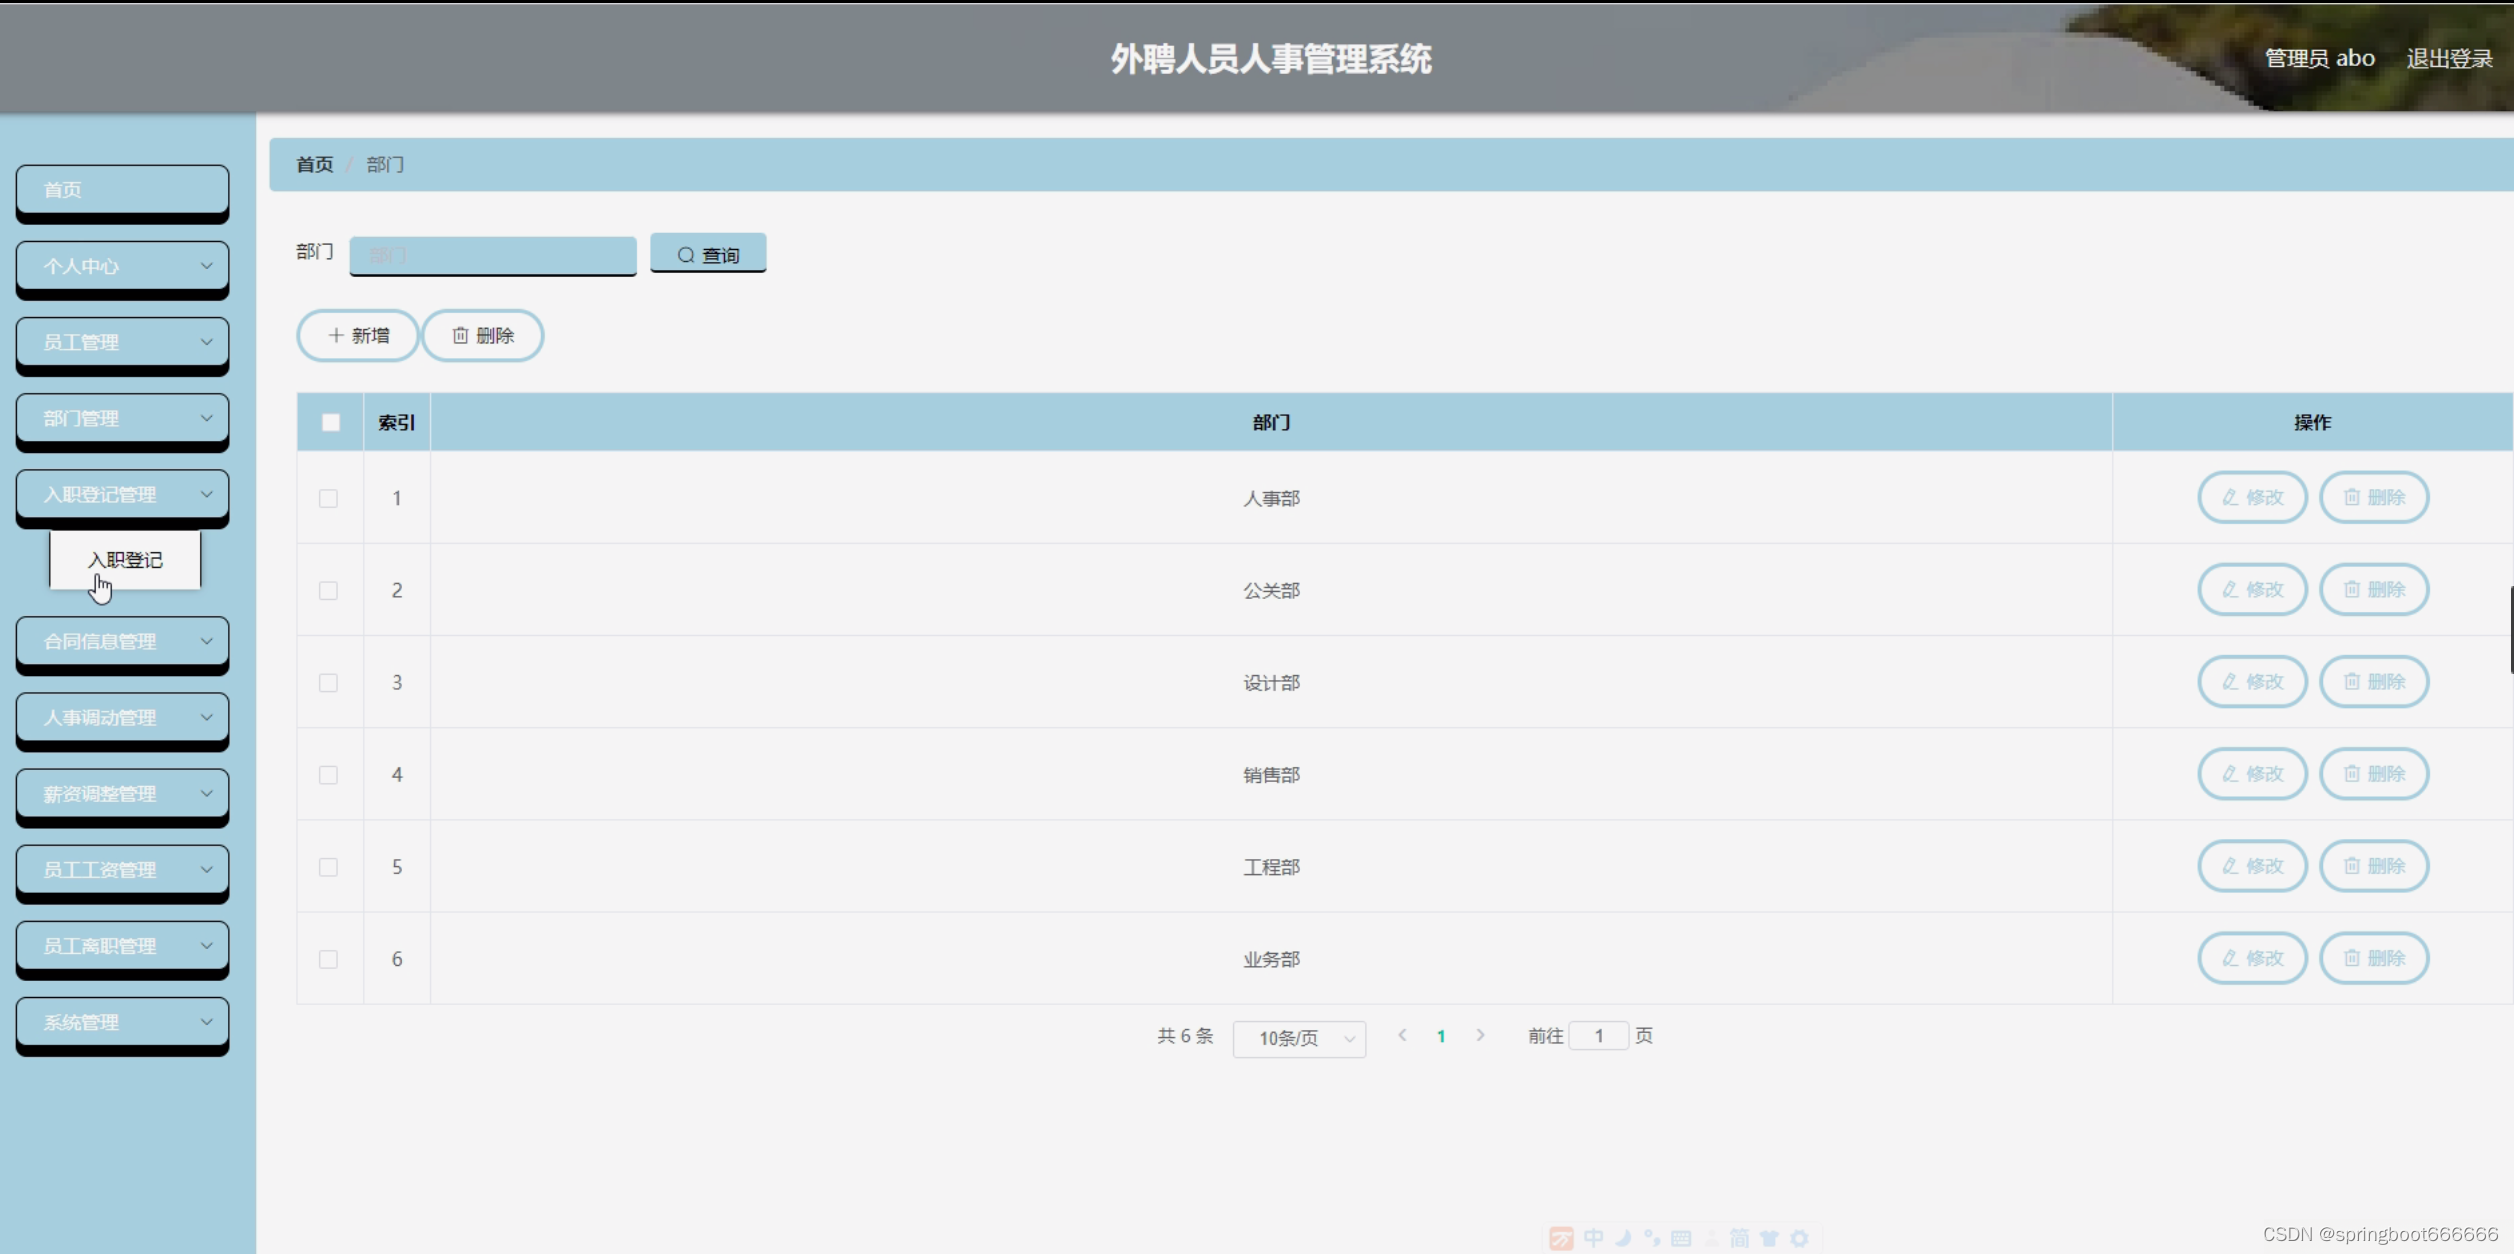Check the checkbox for row 3 设计部
Viewport: 2514px width, 1254px height.
pos(328,683)
